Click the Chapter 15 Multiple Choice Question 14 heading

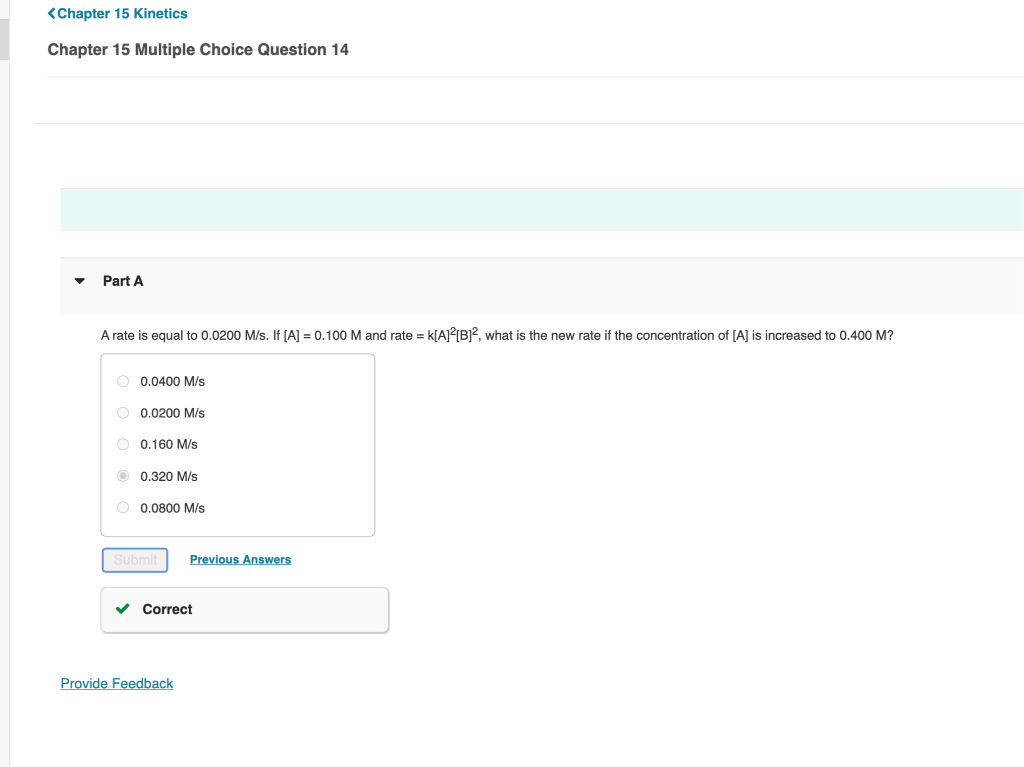tap(197, 49)
